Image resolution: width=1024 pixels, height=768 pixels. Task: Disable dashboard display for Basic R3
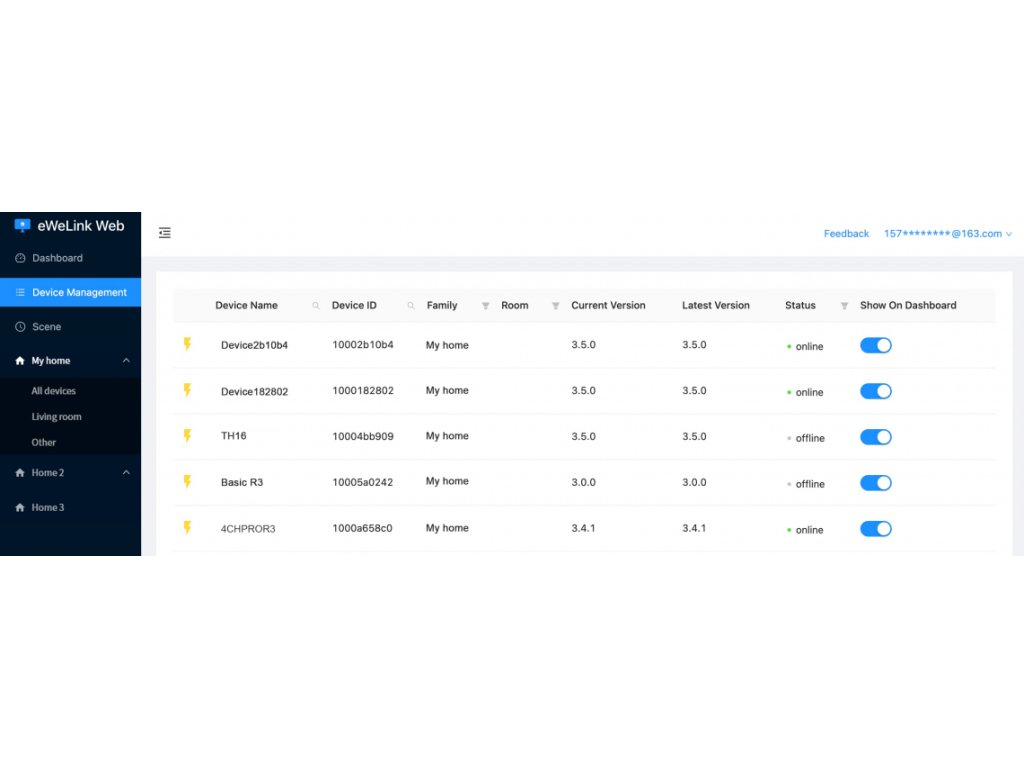(x=876, y=483)
